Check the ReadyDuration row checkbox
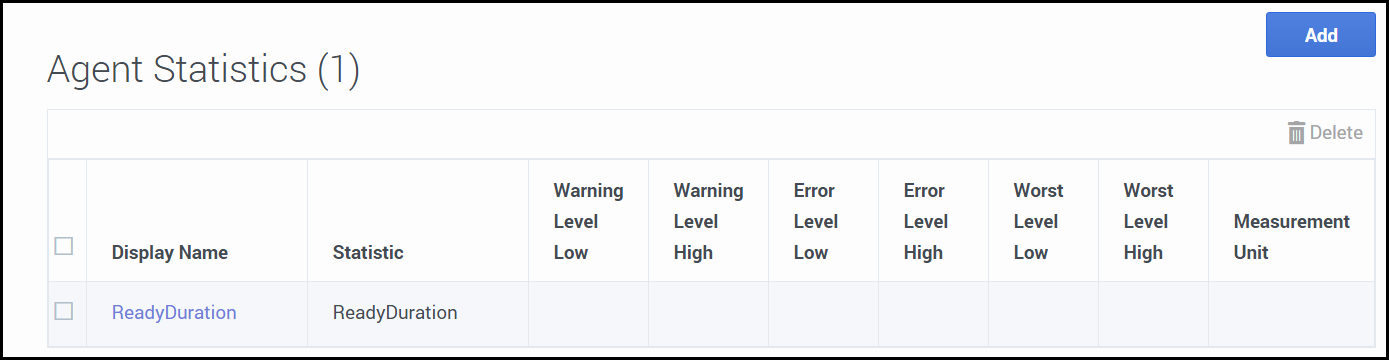This screenshot has height=360, width=1389. click(64, 311)
